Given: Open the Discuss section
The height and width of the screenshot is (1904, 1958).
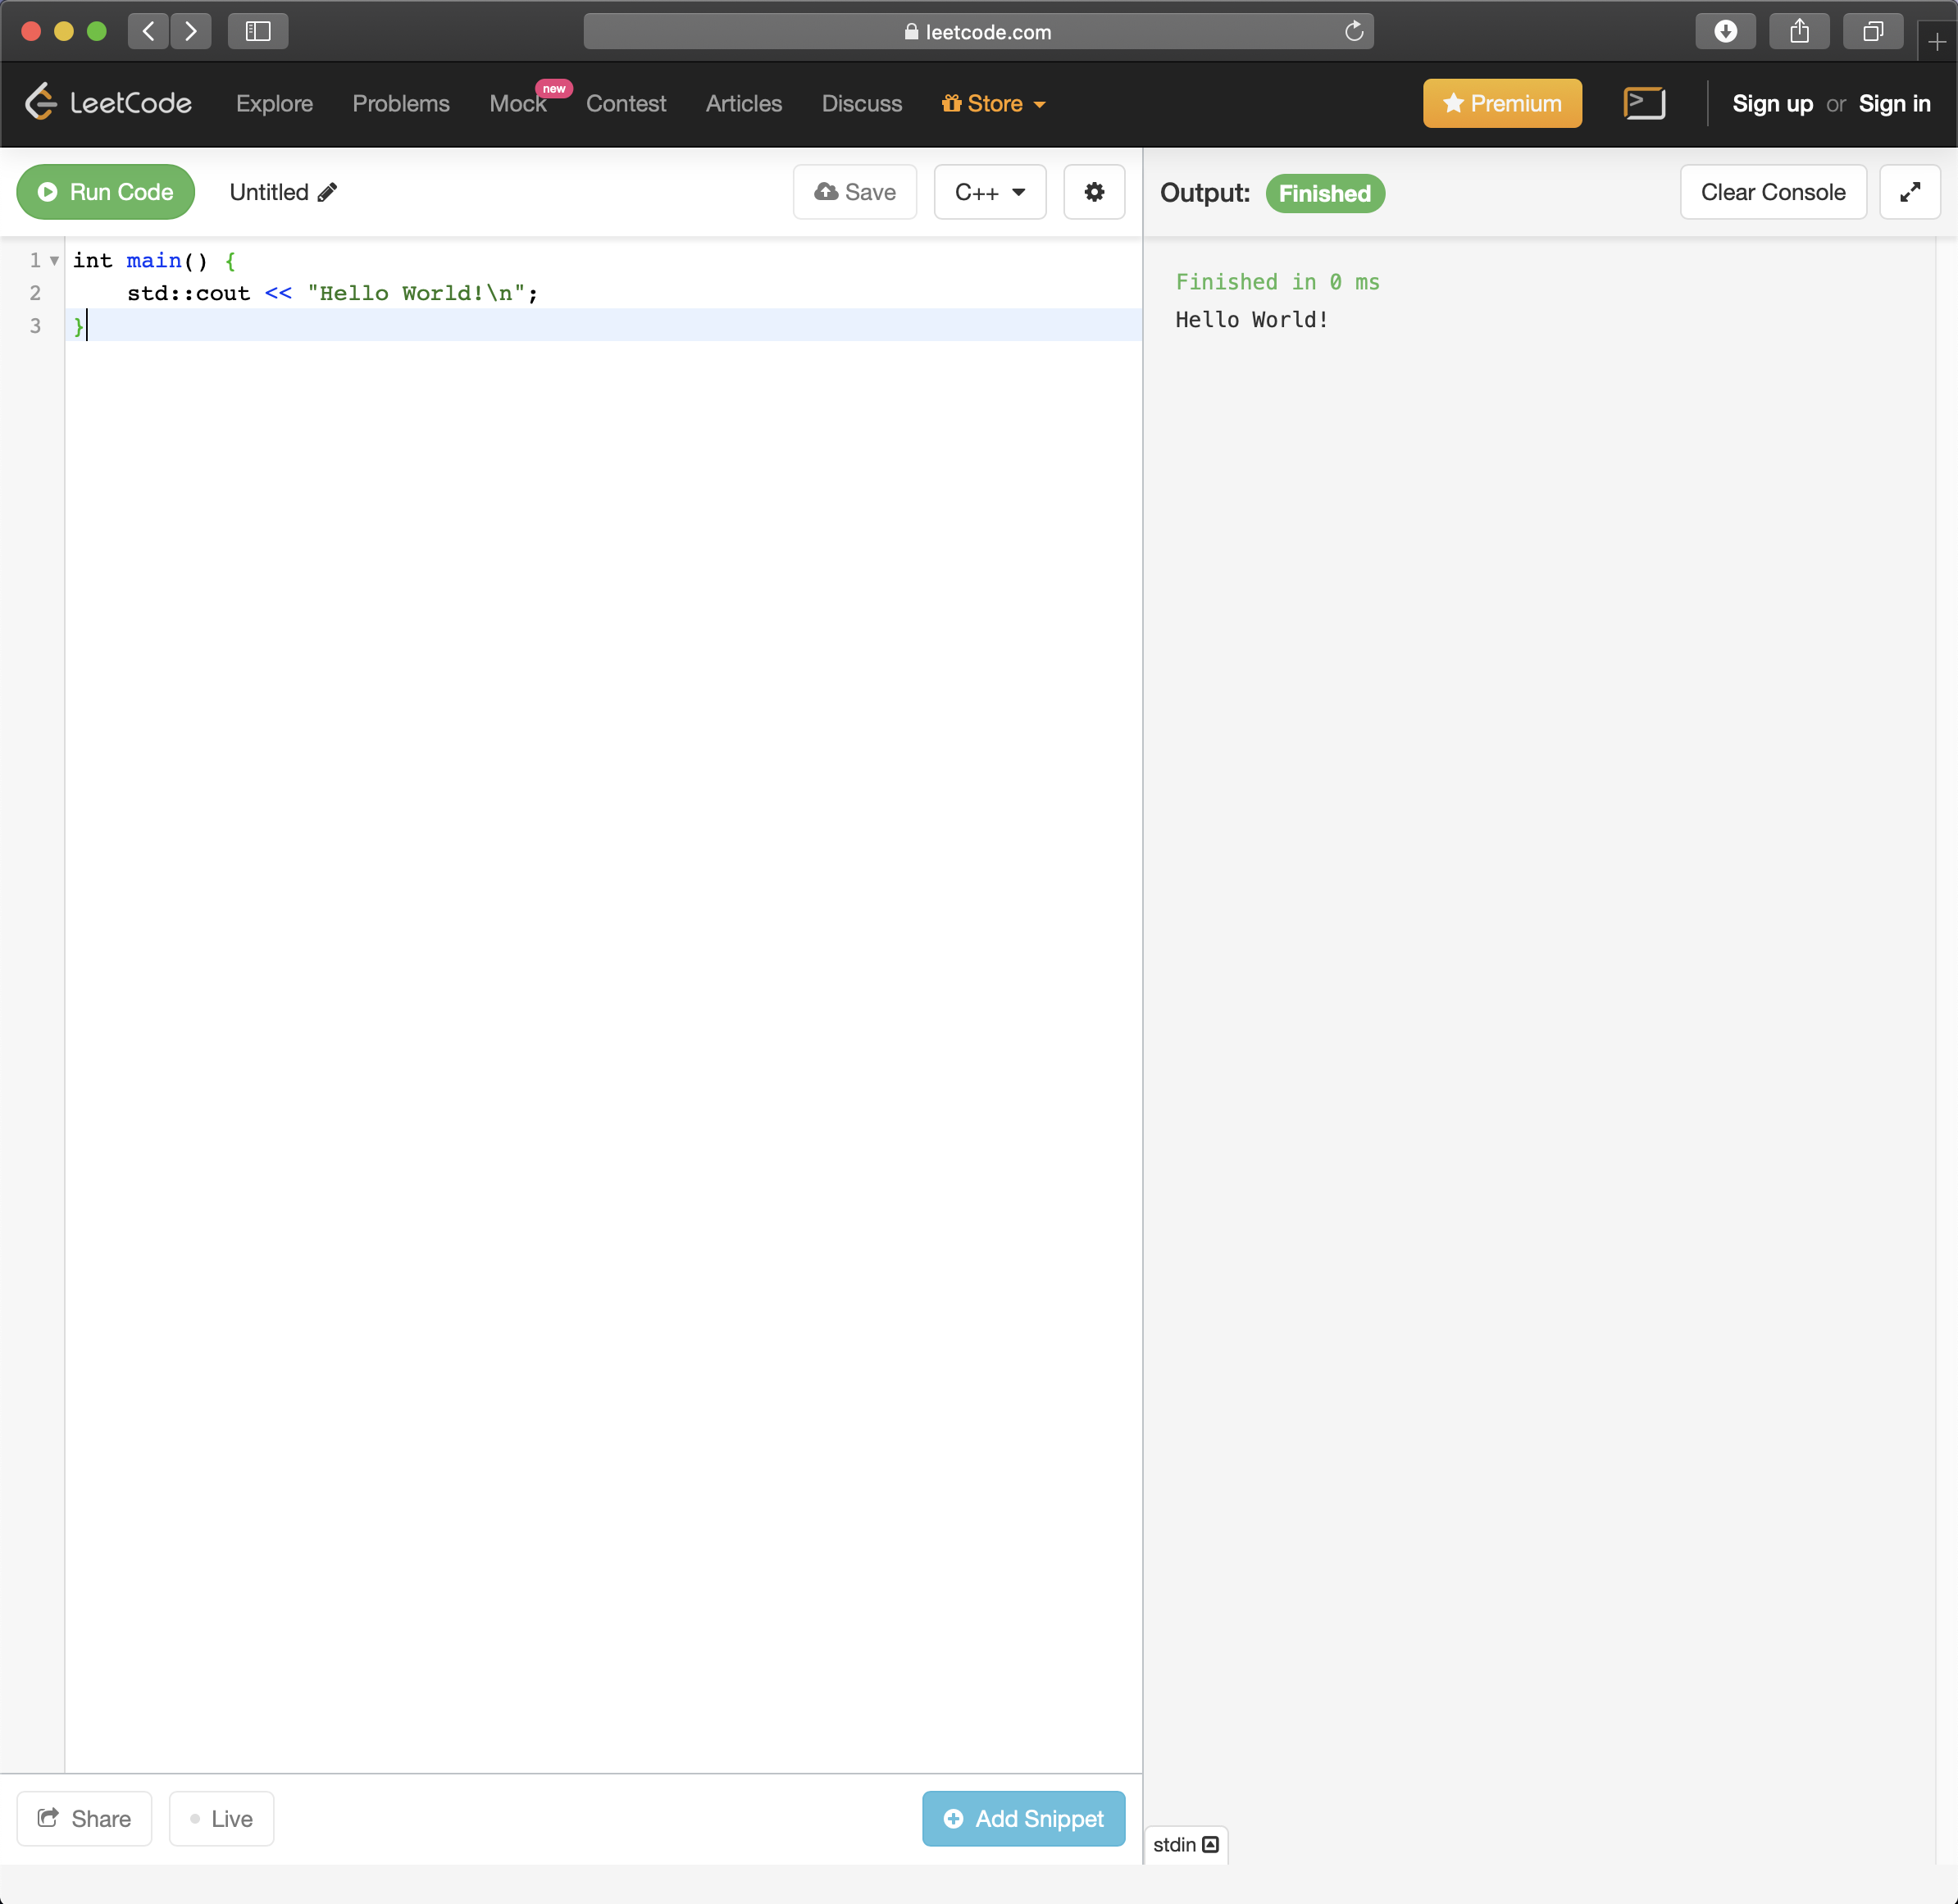Looking at the screenshot, I should point(861,104).
